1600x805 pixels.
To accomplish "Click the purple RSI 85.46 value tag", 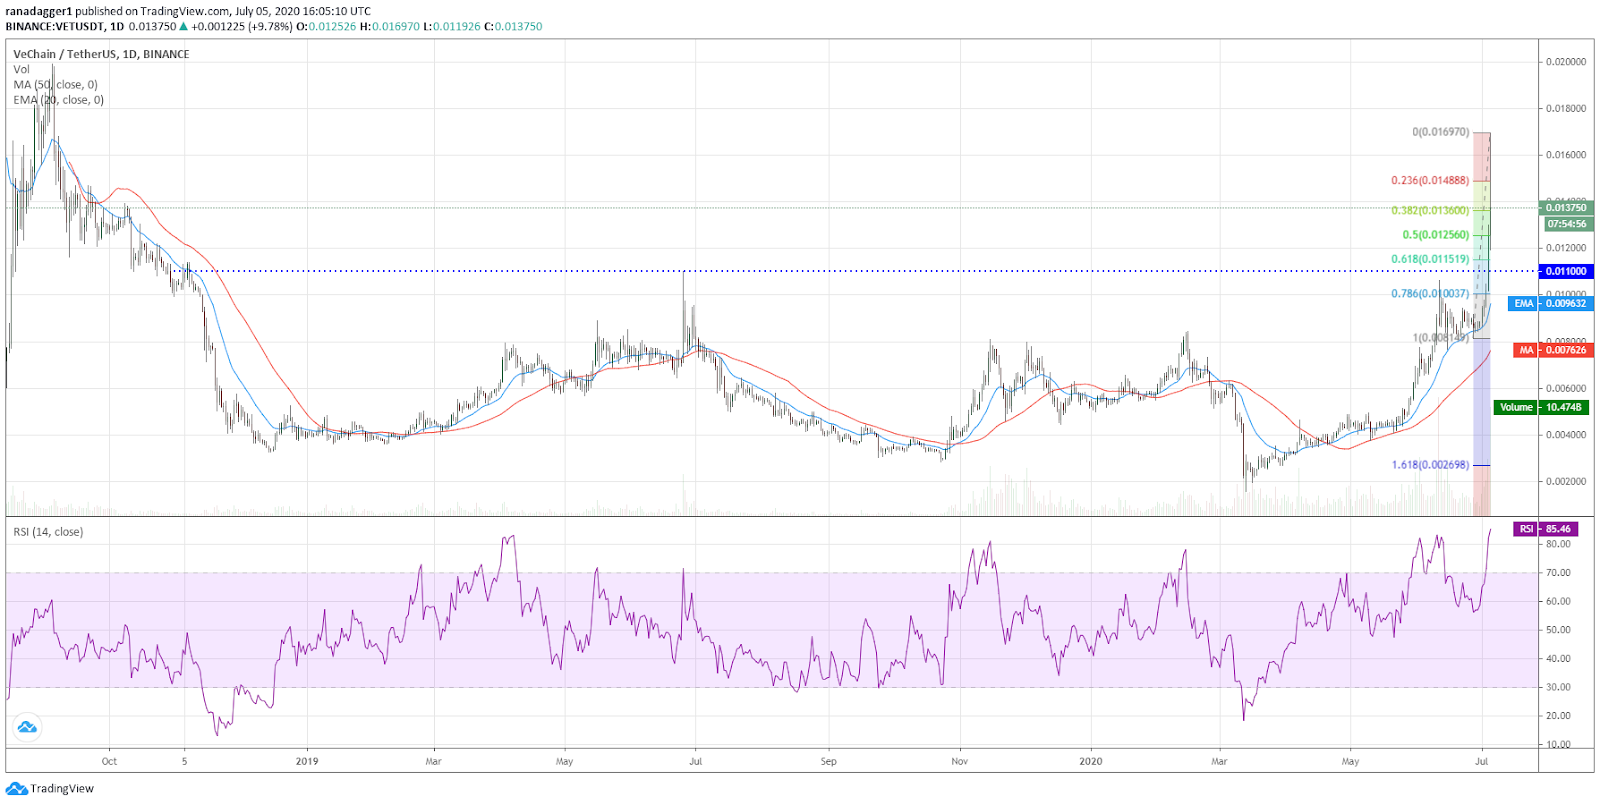I will [1545, 529].
